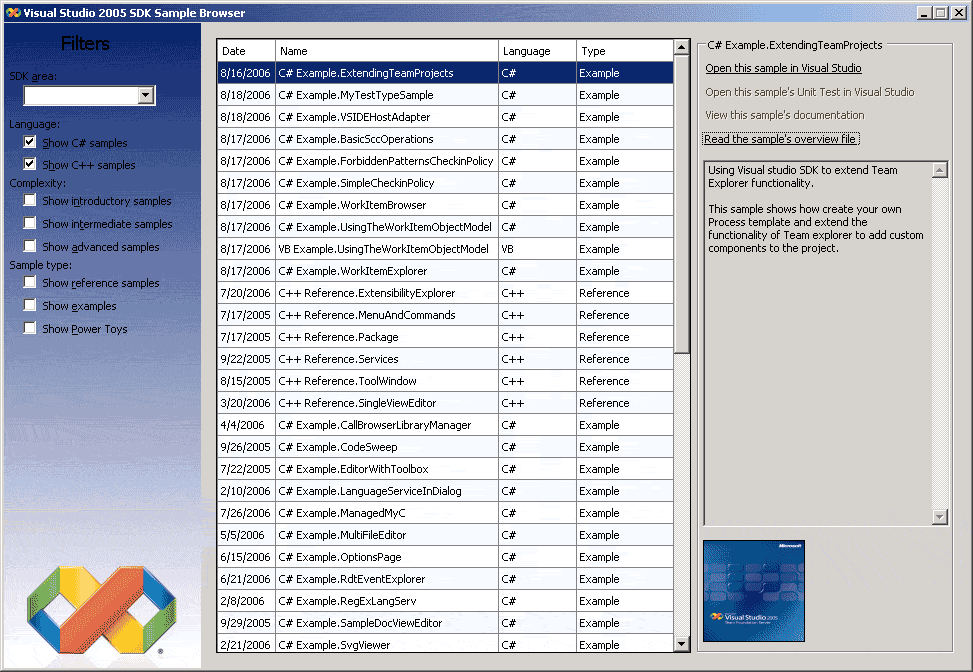Select C++ Reference.Services row
The height and width of the screenshot is (672, 973).
tap(445, 359)
